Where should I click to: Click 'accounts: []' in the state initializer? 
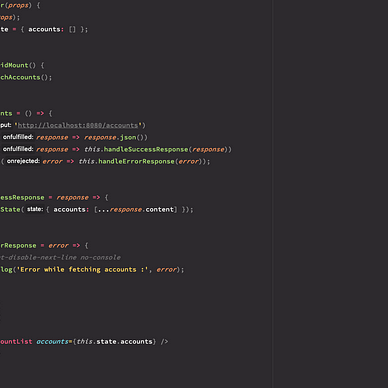(52, 29)
